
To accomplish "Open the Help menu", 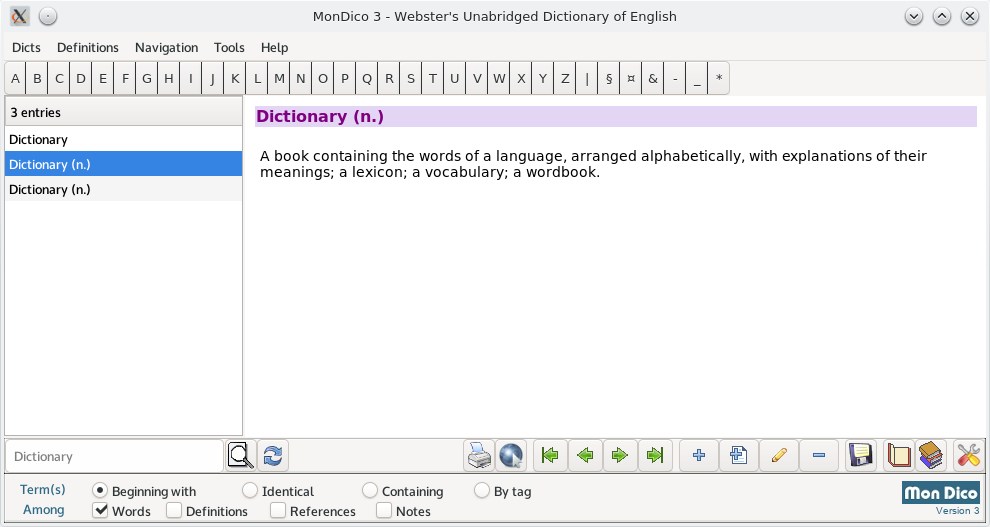I will tap(275, 47).
